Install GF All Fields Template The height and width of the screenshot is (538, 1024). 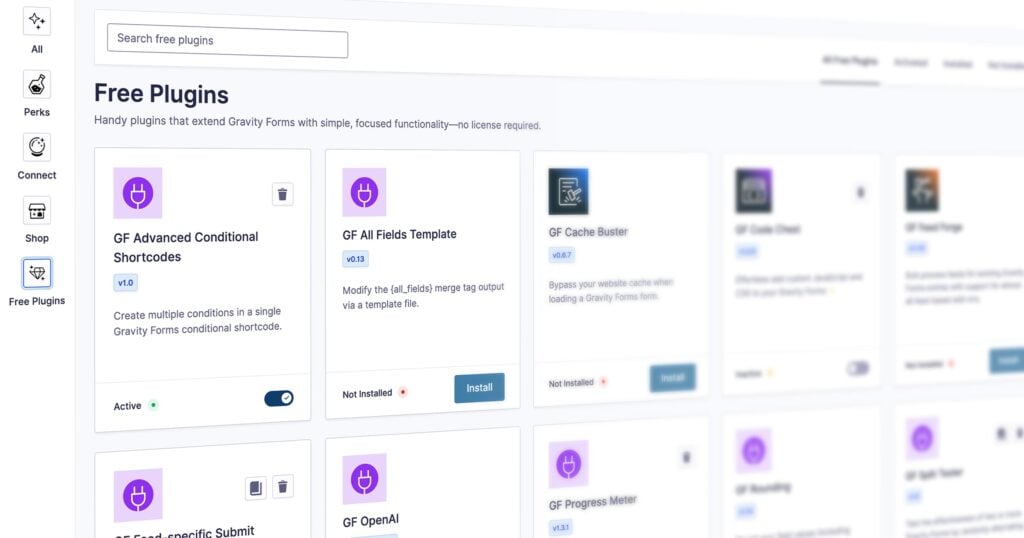(479, 388)
